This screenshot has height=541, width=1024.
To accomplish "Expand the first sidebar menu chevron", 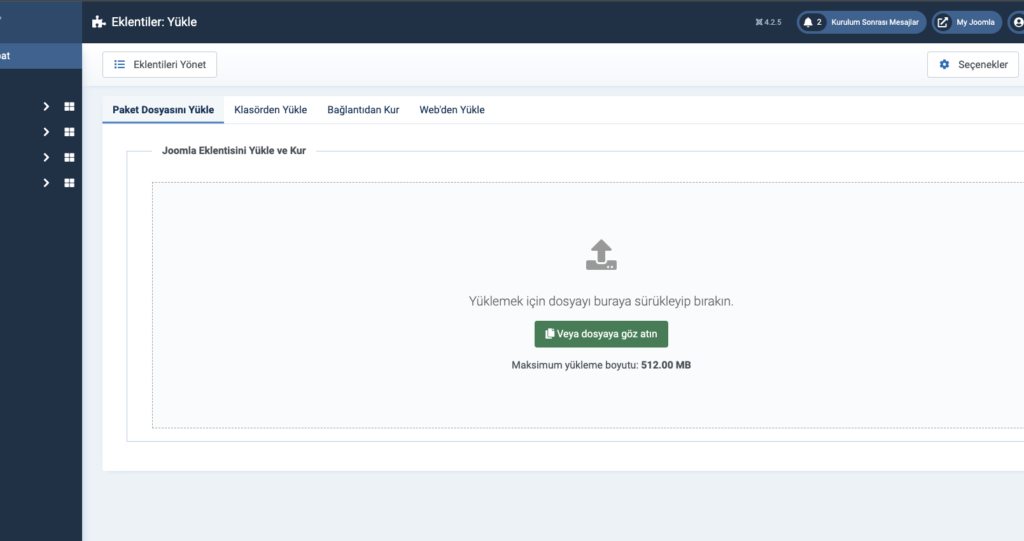I will (46, 107).
